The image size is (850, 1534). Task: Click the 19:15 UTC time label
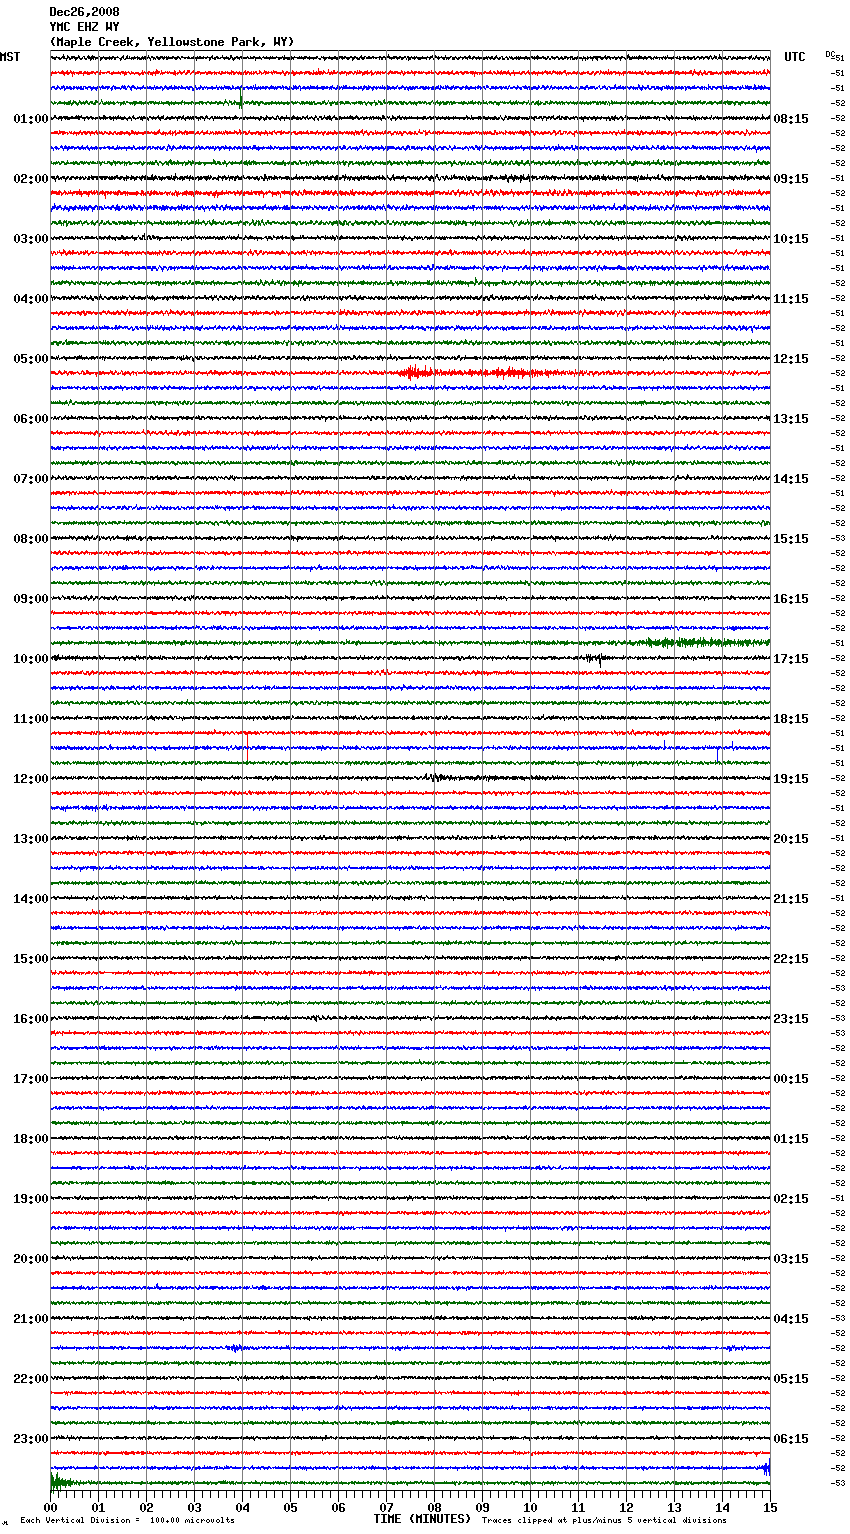click(791, 779)
